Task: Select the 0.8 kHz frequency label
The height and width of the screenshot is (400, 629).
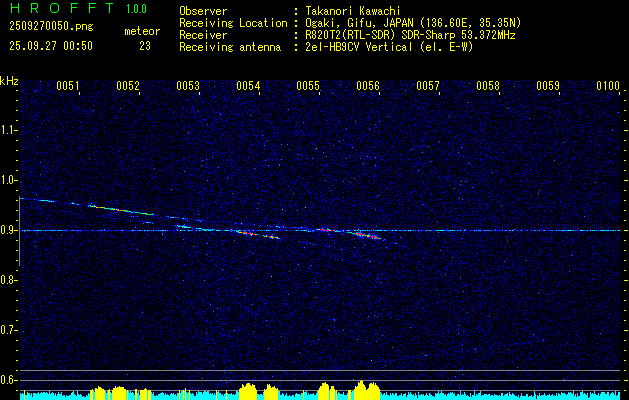Action: pos(8,280)
